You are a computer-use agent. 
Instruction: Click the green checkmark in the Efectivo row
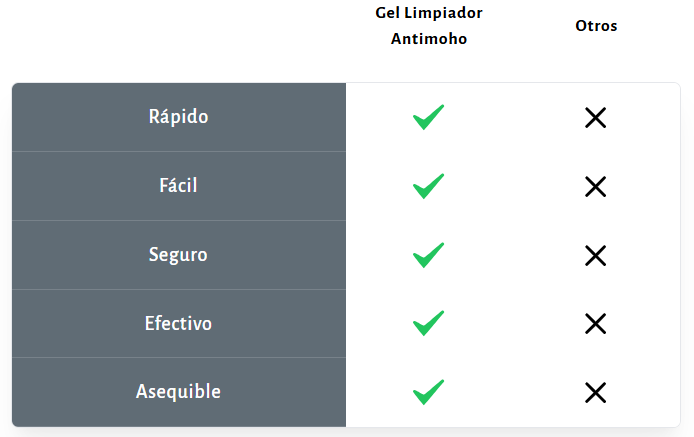point(428,324)
